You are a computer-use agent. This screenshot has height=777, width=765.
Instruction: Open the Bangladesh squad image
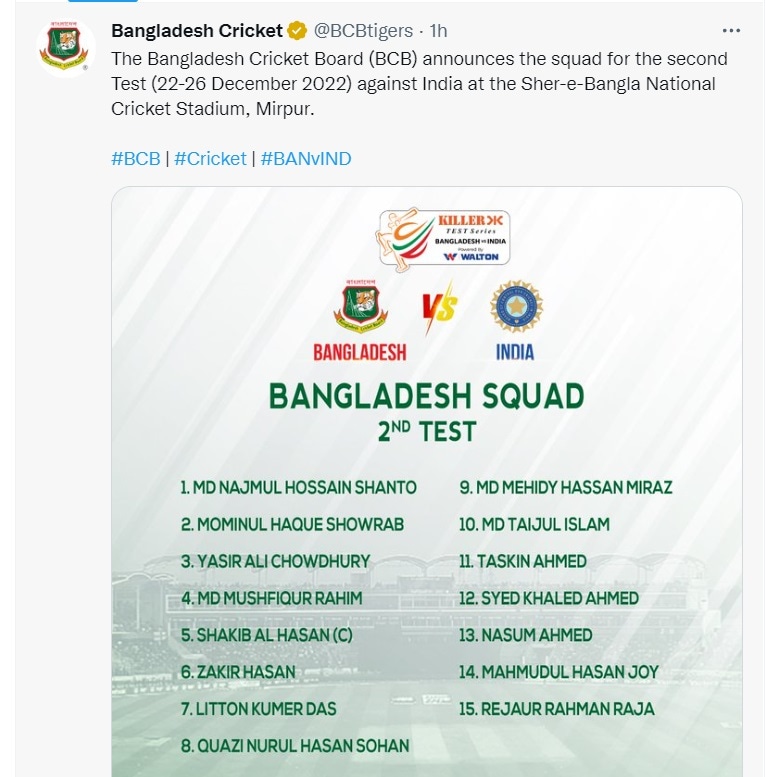(427, 482)
